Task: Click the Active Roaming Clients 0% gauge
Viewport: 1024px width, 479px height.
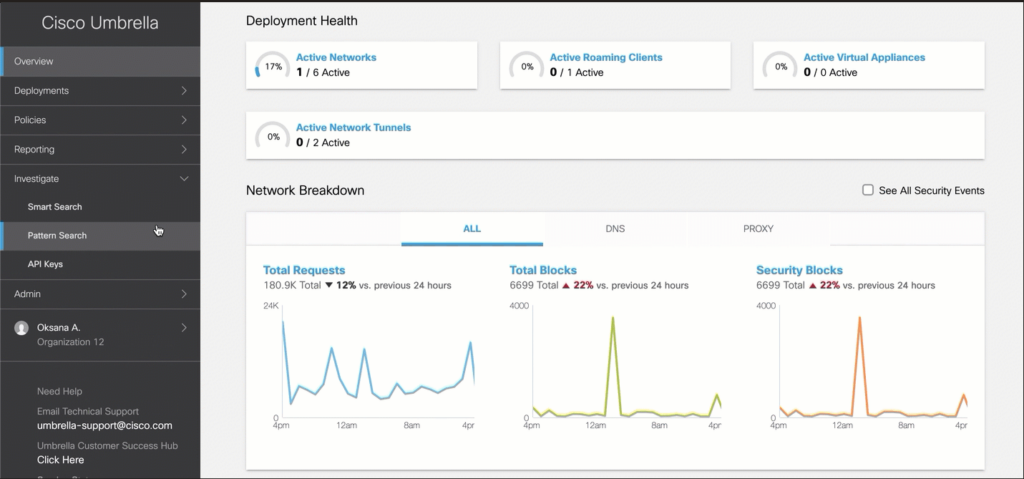Action: pos(526,66)
